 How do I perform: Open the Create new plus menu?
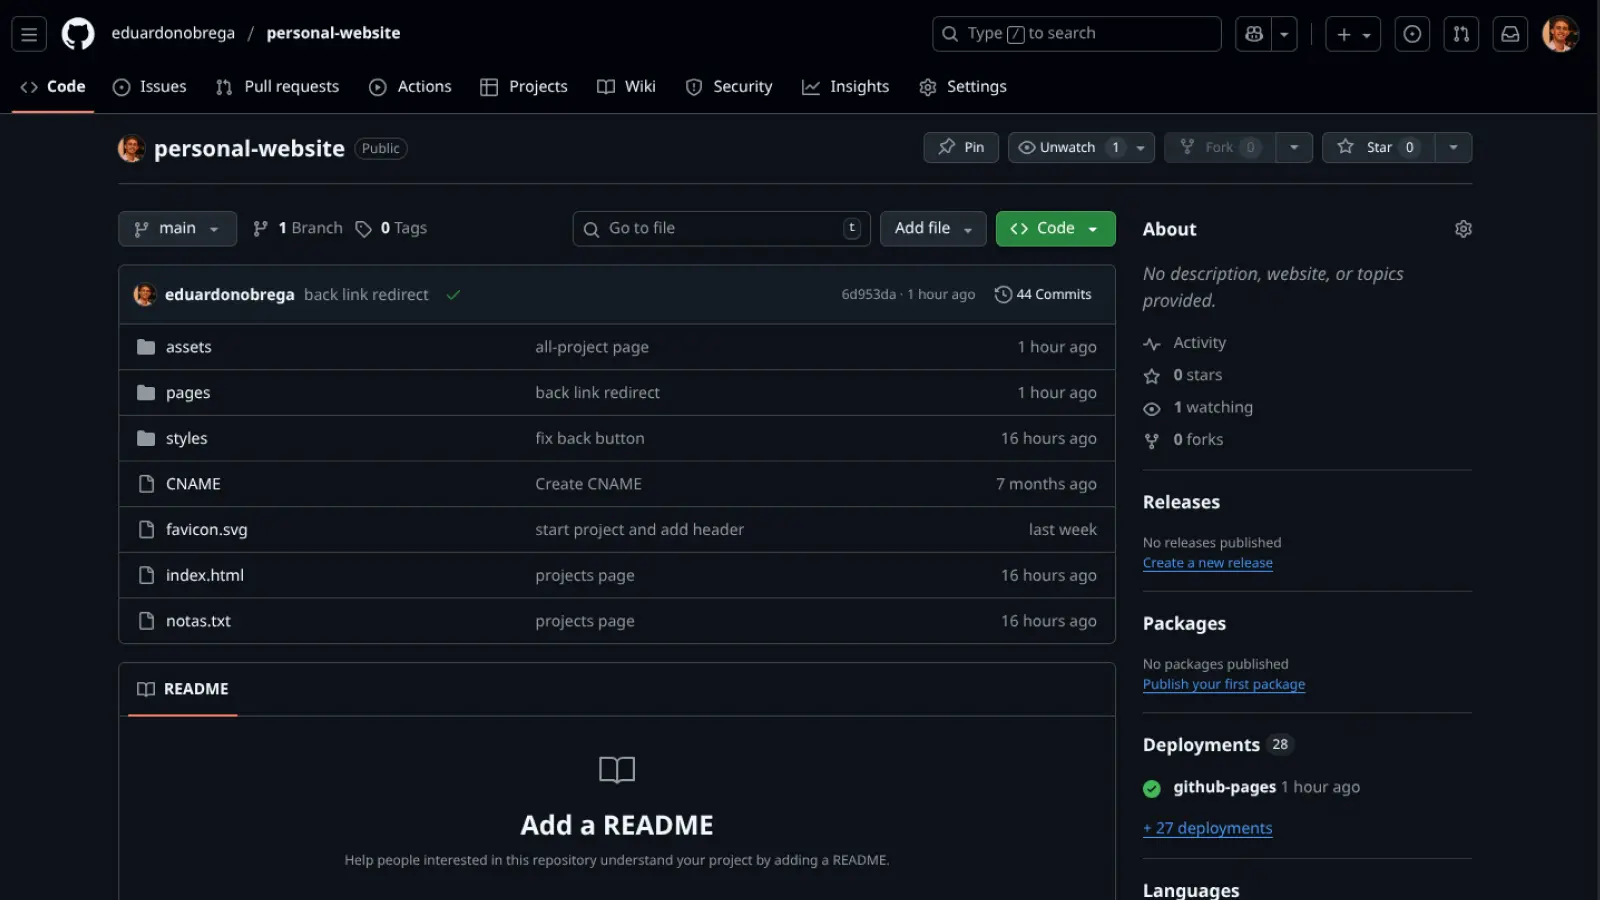pos(1353,34)
